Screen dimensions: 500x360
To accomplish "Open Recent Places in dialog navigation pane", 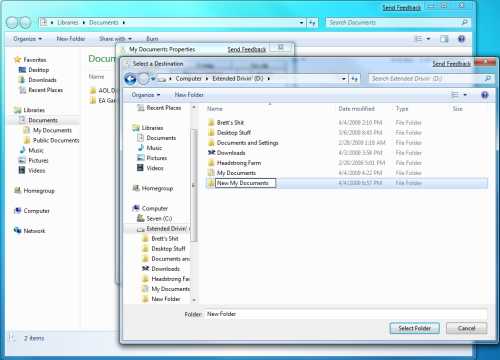I will (x=164, y=108).
